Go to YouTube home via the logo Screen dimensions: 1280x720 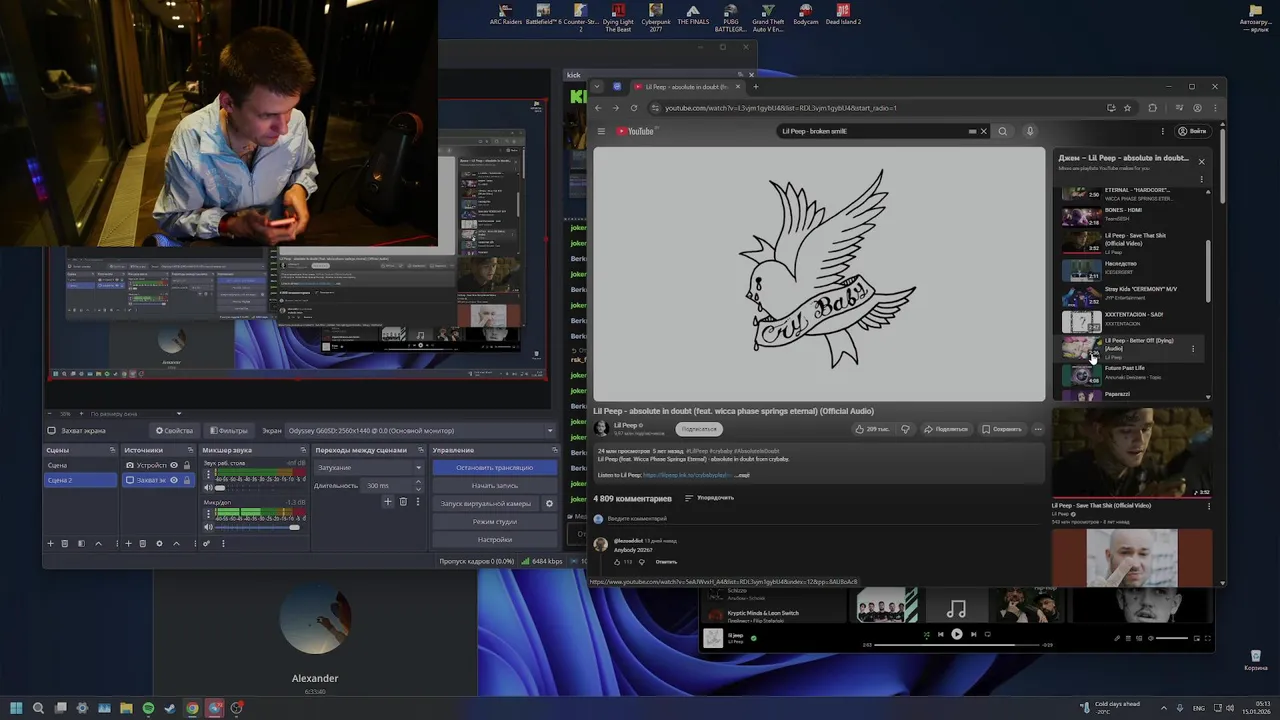(635, 131)
